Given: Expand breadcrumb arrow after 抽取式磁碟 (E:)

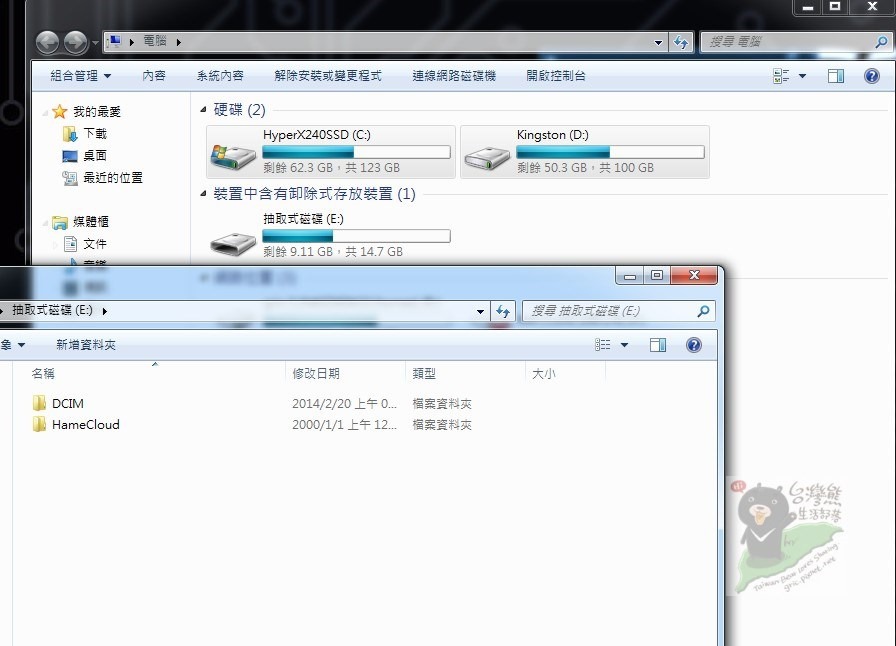Looking at the screenshot, I should 105,311.
